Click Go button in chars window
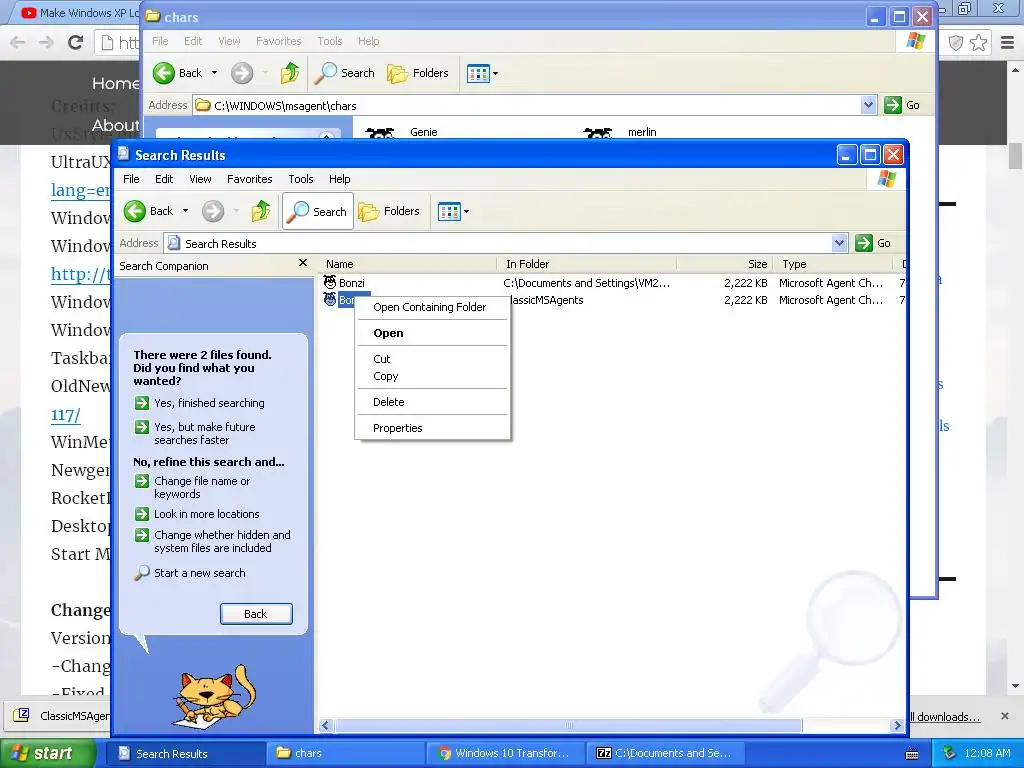This screenshot has height=768, width=1024. point(902,105)
